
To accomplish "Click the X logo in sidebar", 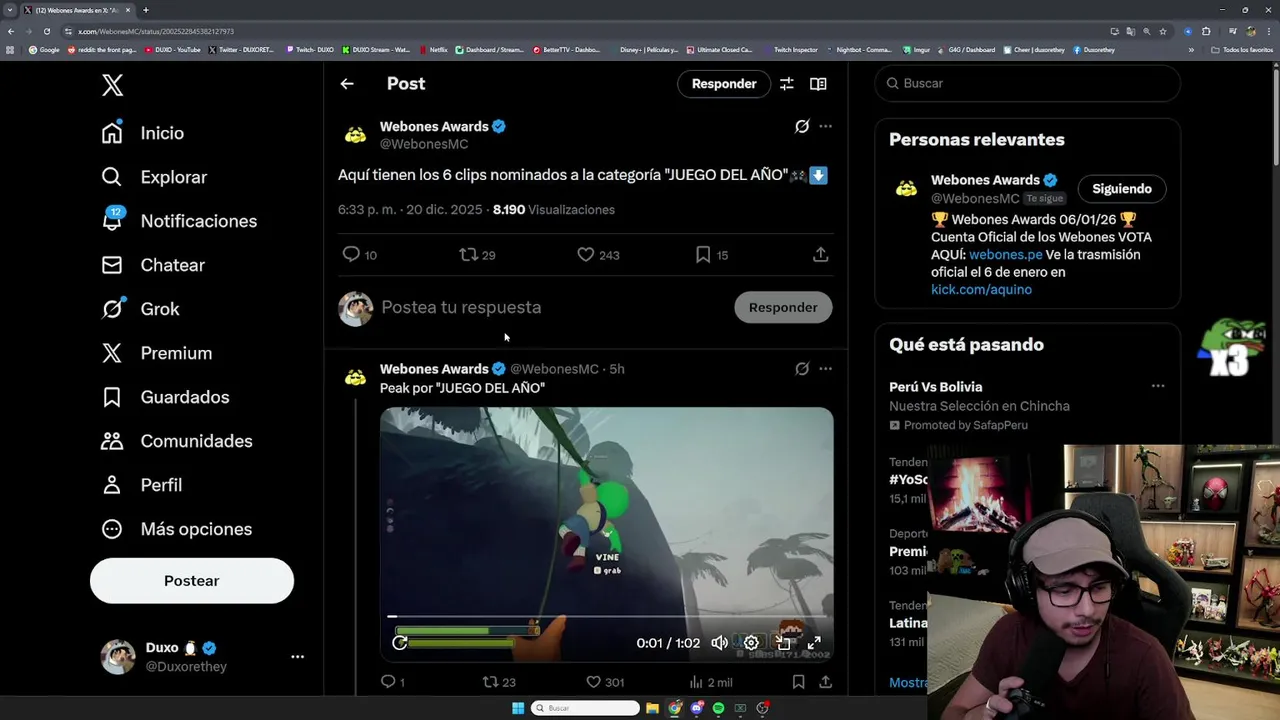I will 112,85.
